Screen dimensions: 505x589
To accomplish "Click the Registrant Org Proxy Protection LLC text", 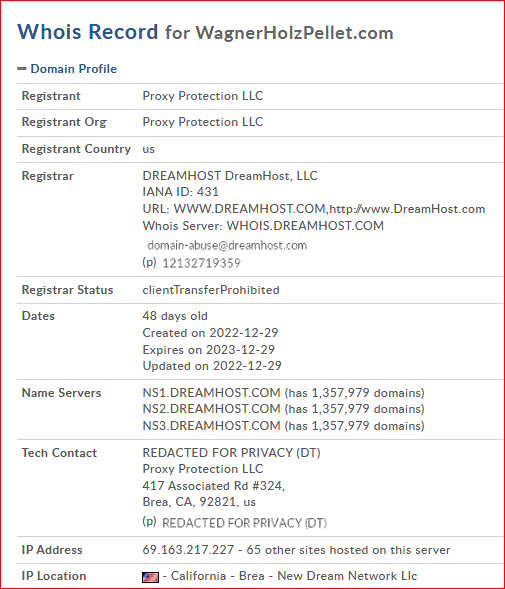I will [x=203, y=122].
